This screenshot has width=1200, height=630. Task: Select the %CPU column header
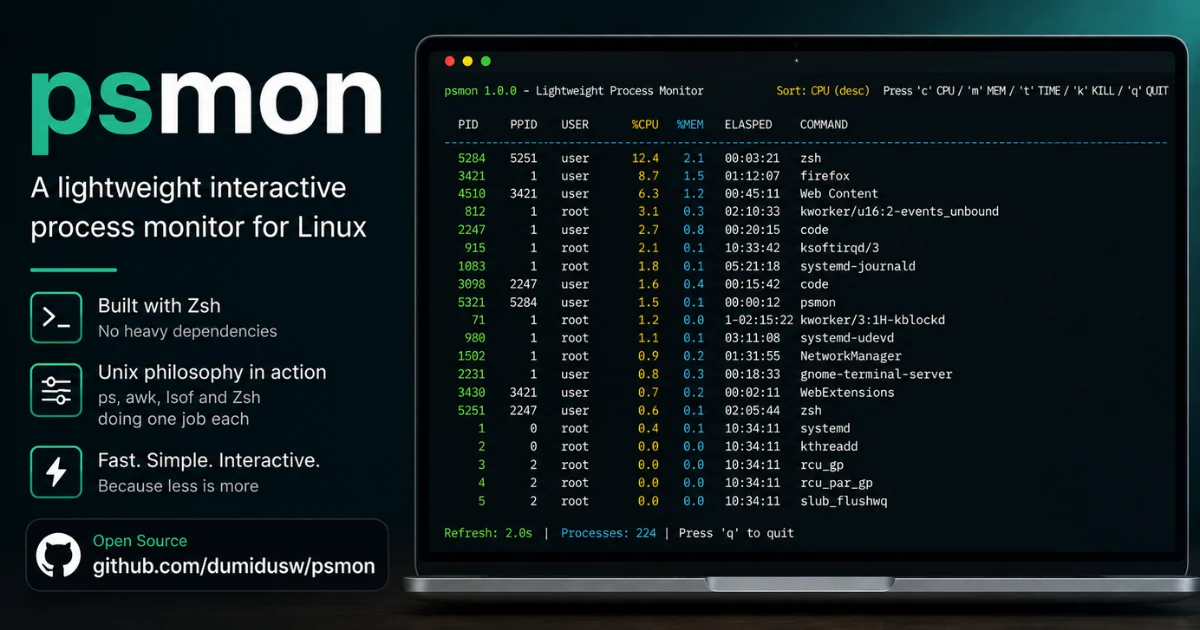[x=645, y=125]
